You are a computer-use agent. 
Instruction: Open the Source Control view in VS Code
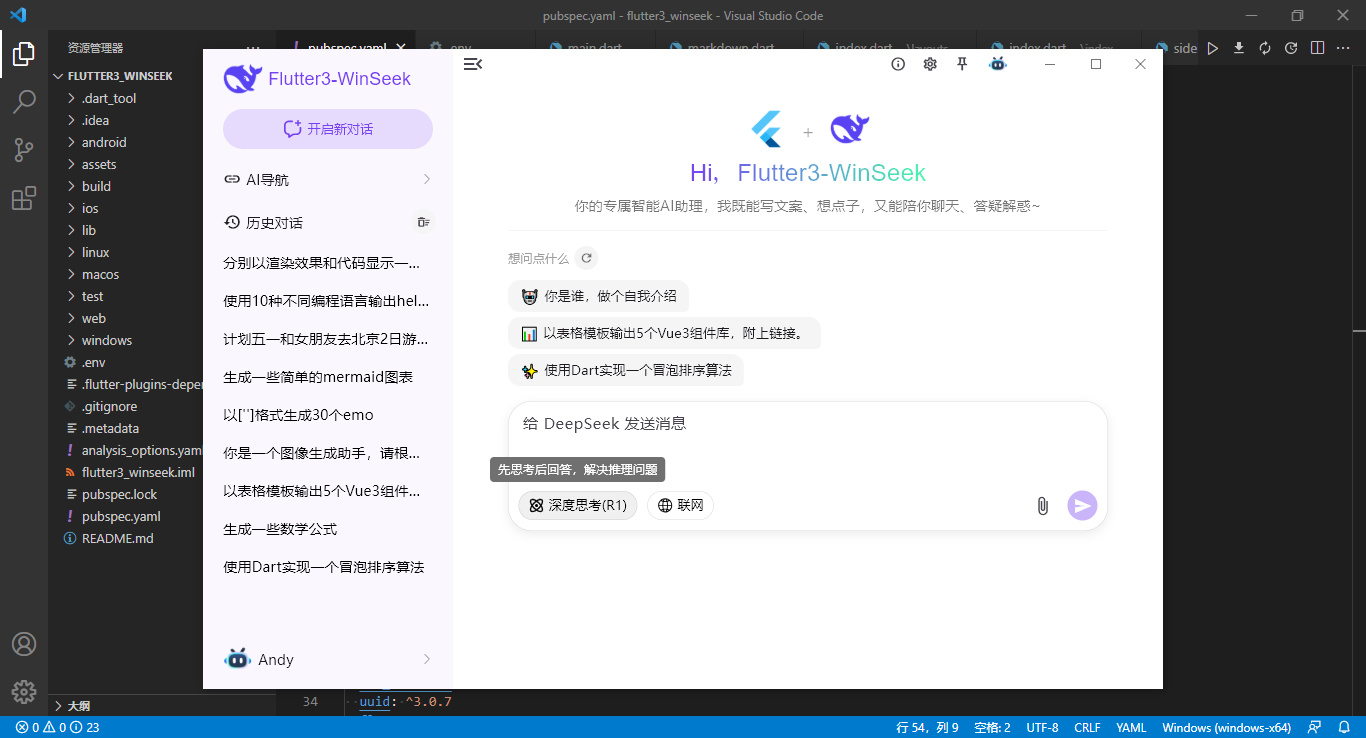pyautogui.click(x=24, y=150)
